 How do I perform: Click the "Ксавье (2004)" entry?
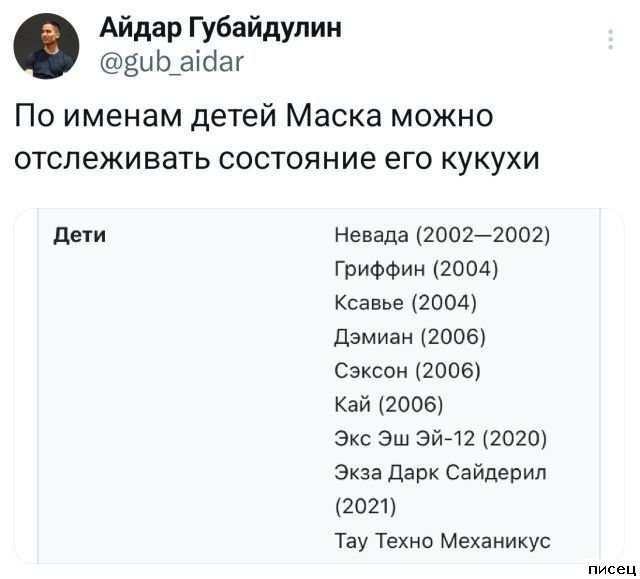[405, 303]
